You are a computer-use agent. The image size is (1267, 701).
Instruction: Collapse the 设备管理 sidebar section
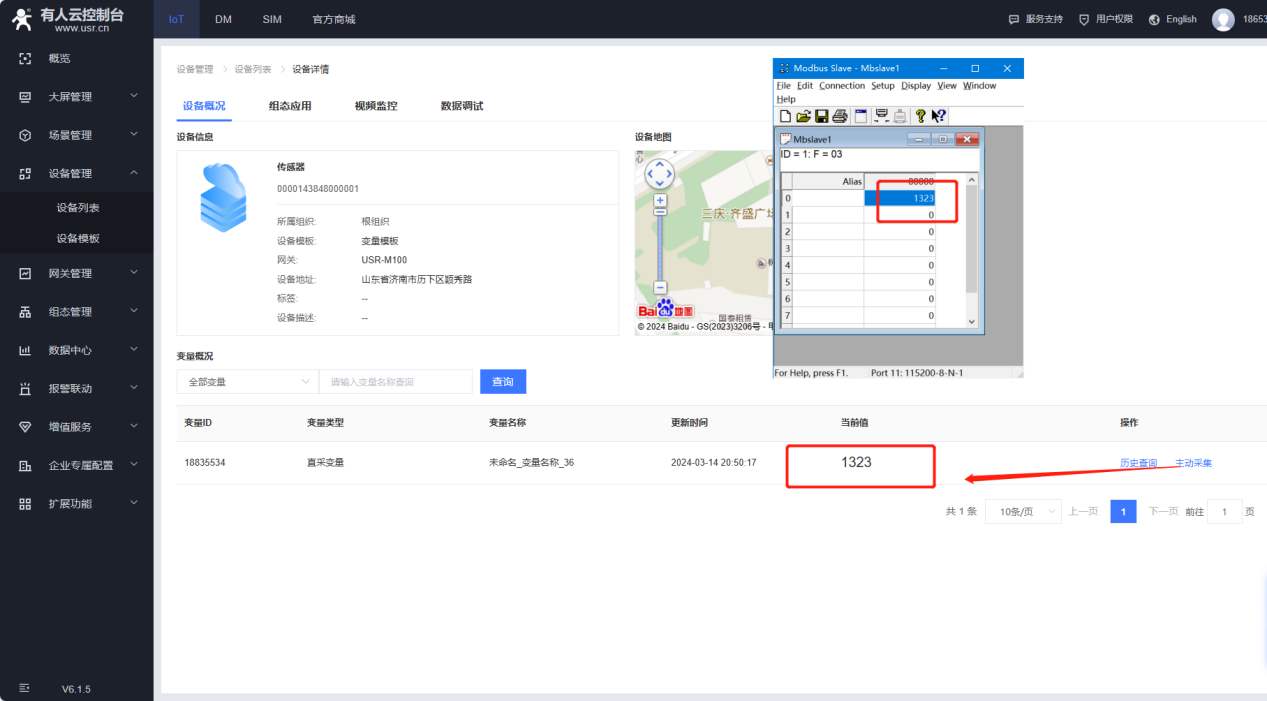pos(133,173)
